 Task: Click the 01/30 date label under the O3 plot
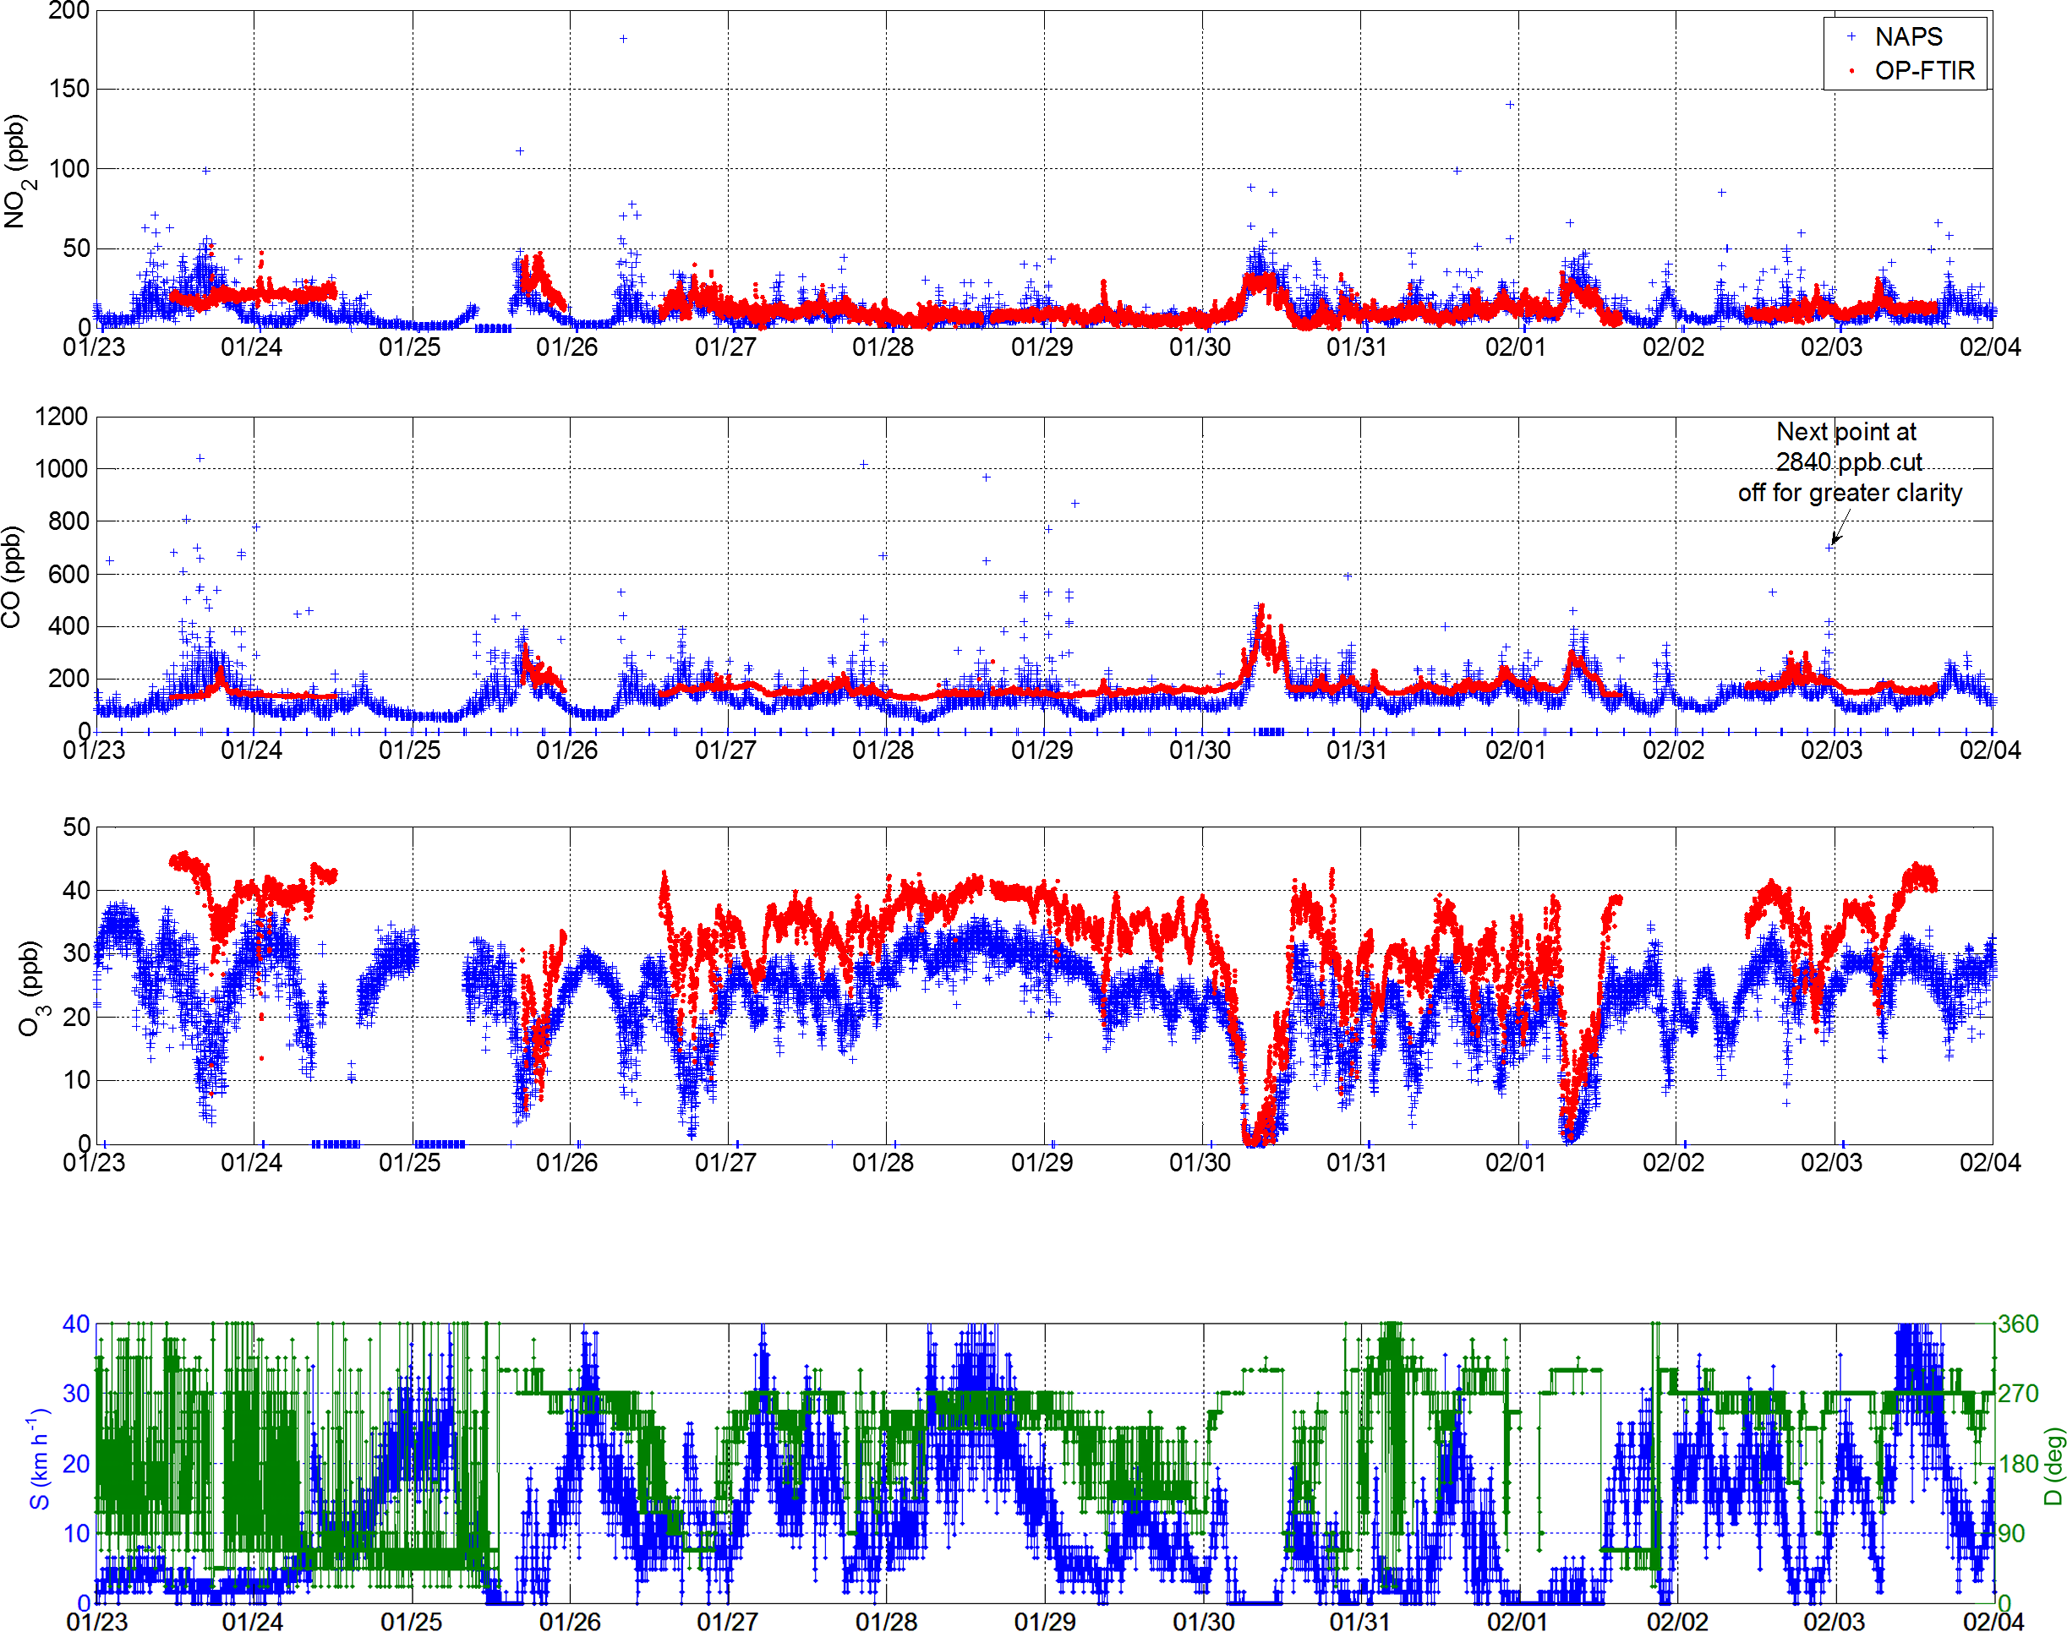tap(1200, 1162)
